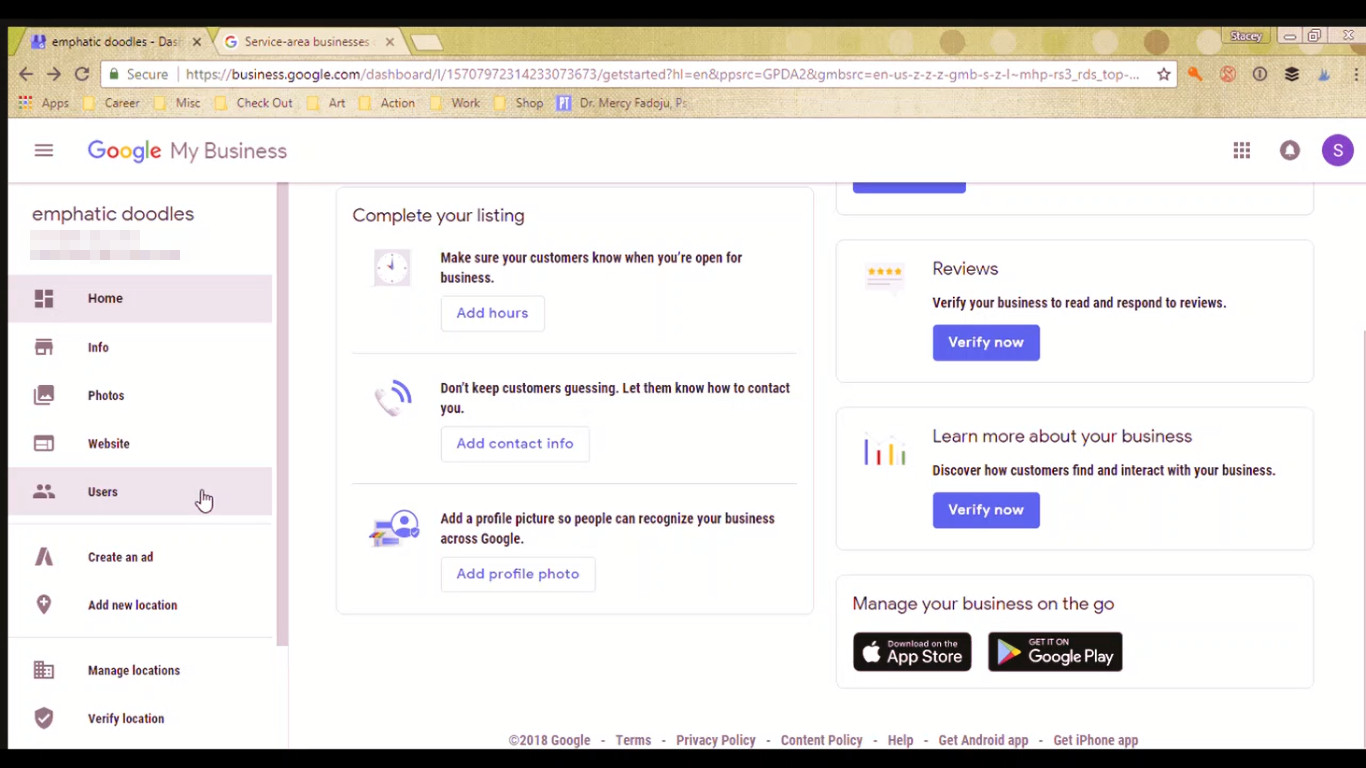Select Verify location in sidebar

click(x=140, y=718)
